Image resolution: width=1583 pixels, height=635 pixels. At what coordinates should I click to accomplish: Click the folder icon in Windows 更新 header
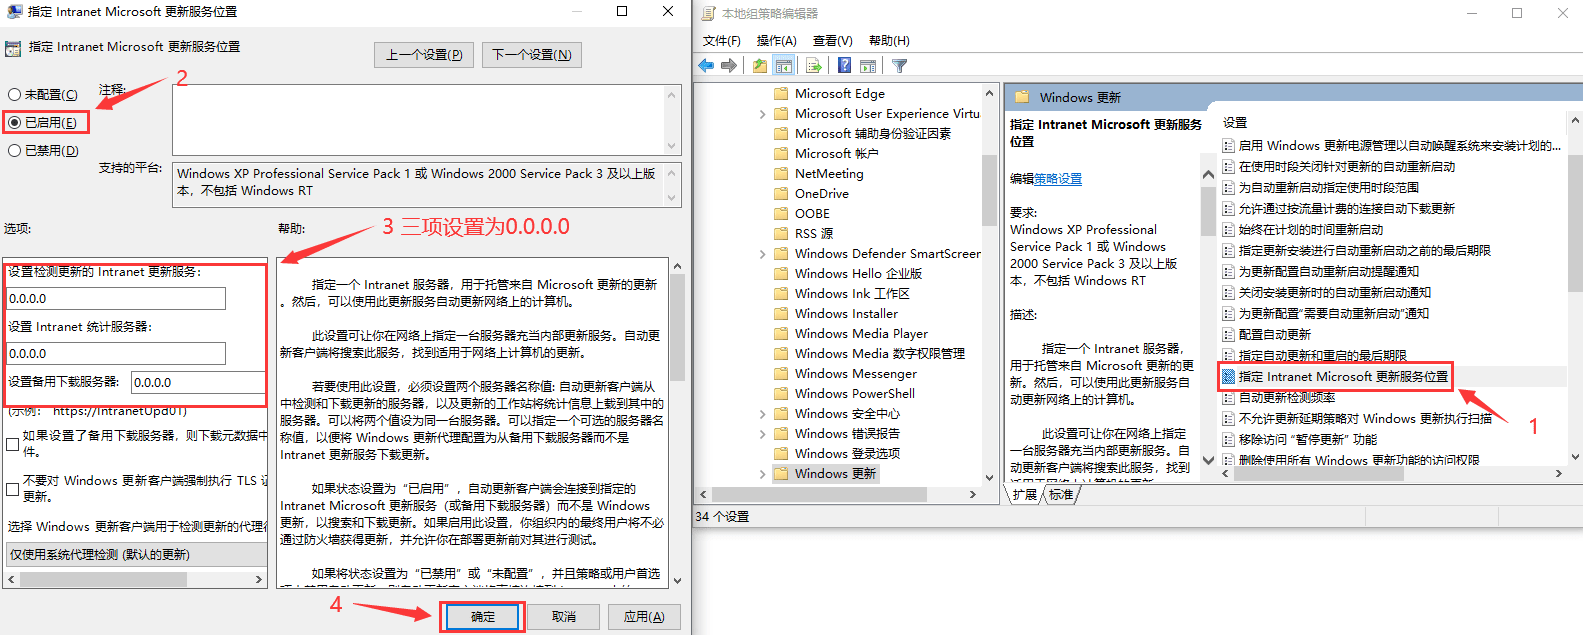1022,97
